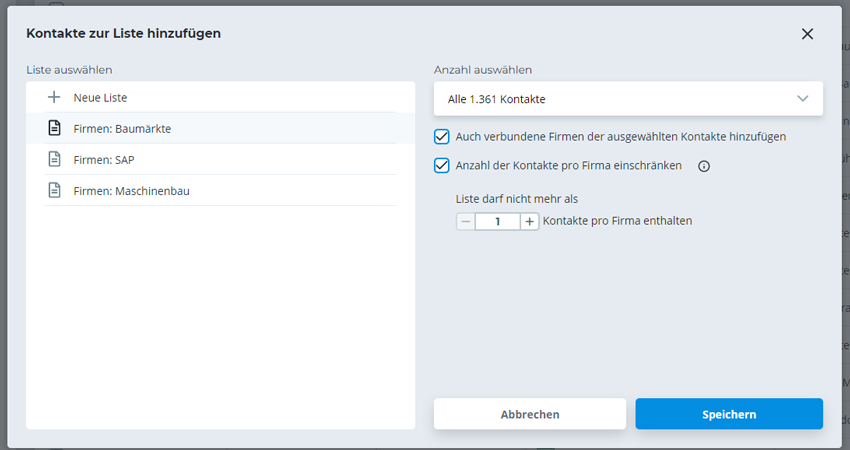
Task: Click the Abbrechen button
Action: [530, 414]
